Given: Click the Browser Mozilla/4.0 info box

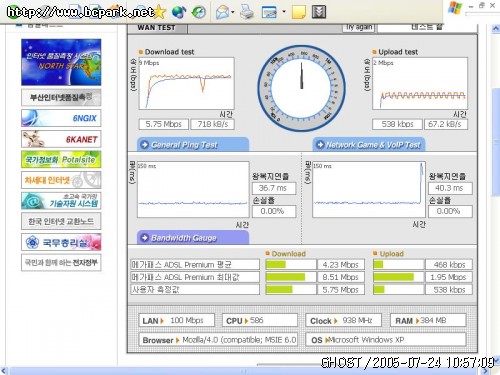Looking at the screenshot, I should click(x=218, y=340).
